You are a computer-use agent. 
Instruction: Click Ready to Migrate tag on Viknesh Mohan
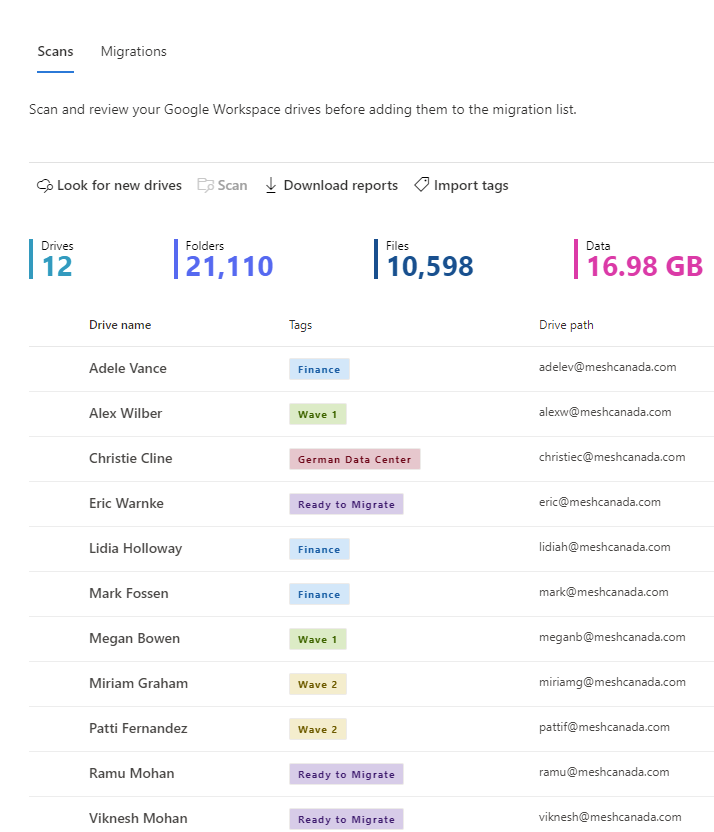point(346,819)
